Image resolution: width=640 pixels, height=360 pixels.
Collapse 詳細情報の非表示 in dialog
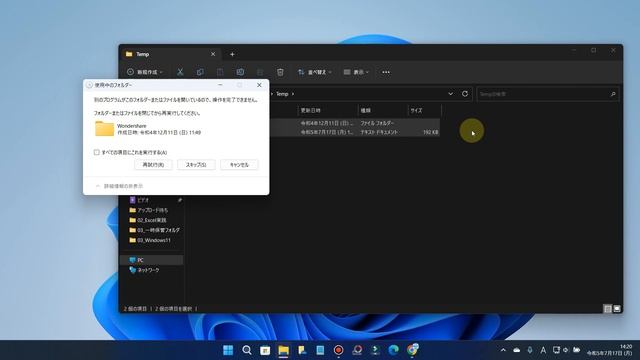point(120,186)
